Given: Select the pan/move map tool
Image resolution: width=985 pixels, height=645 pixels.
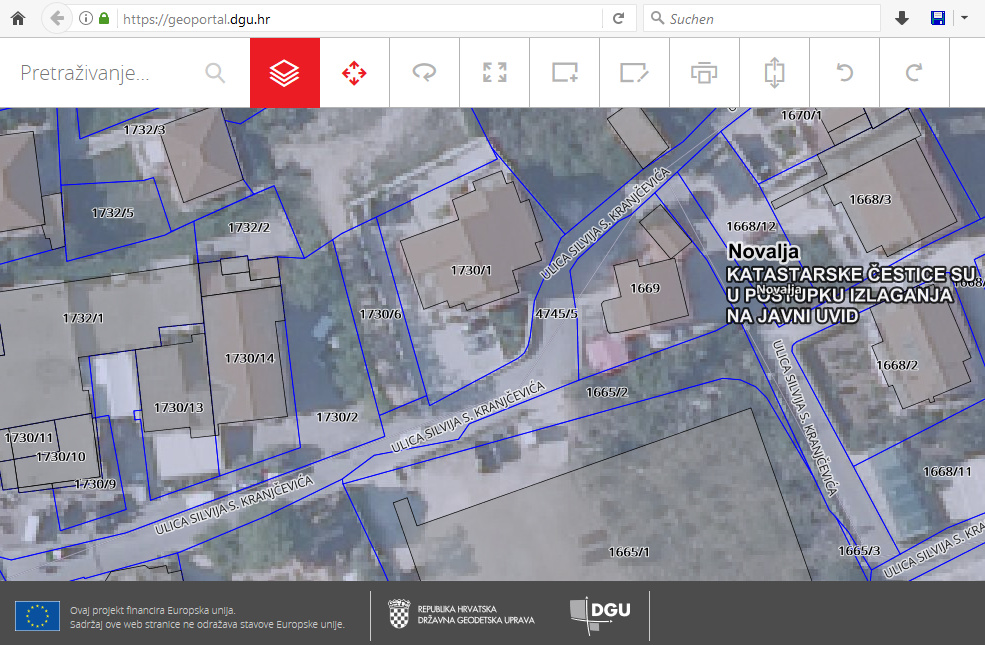Looking at the screenshot, I should pos(354,73).
